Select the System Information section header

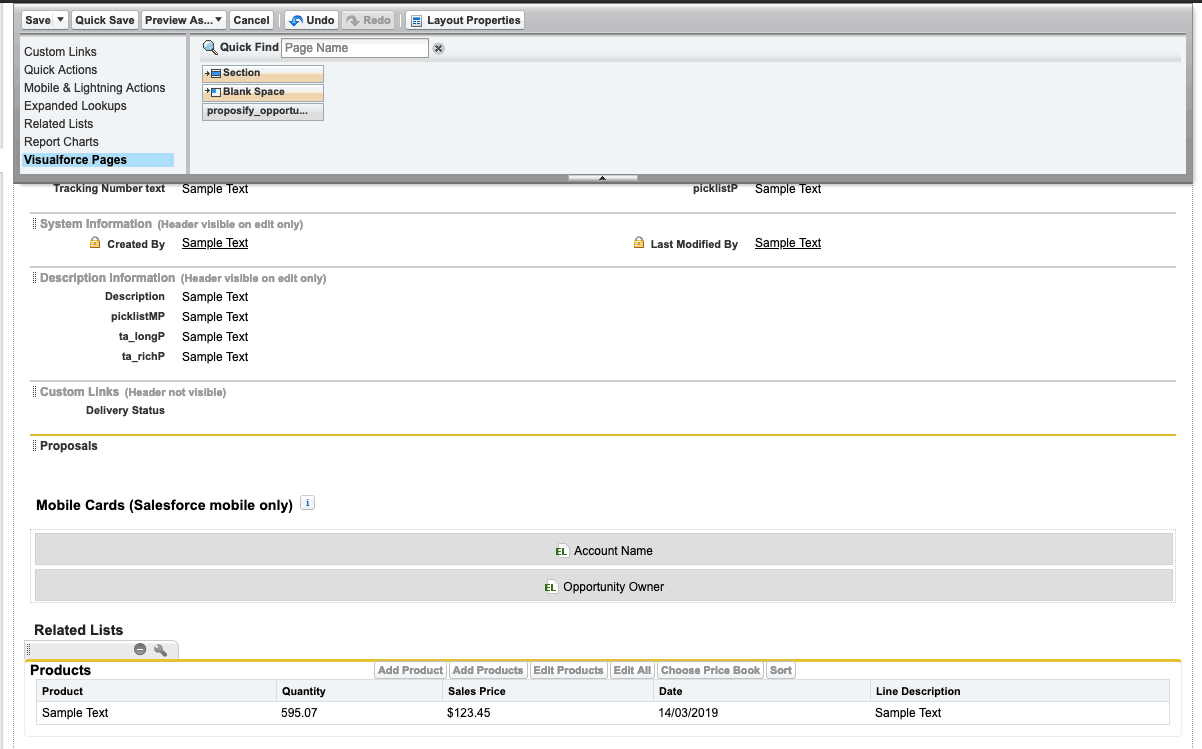pos(96,224)
